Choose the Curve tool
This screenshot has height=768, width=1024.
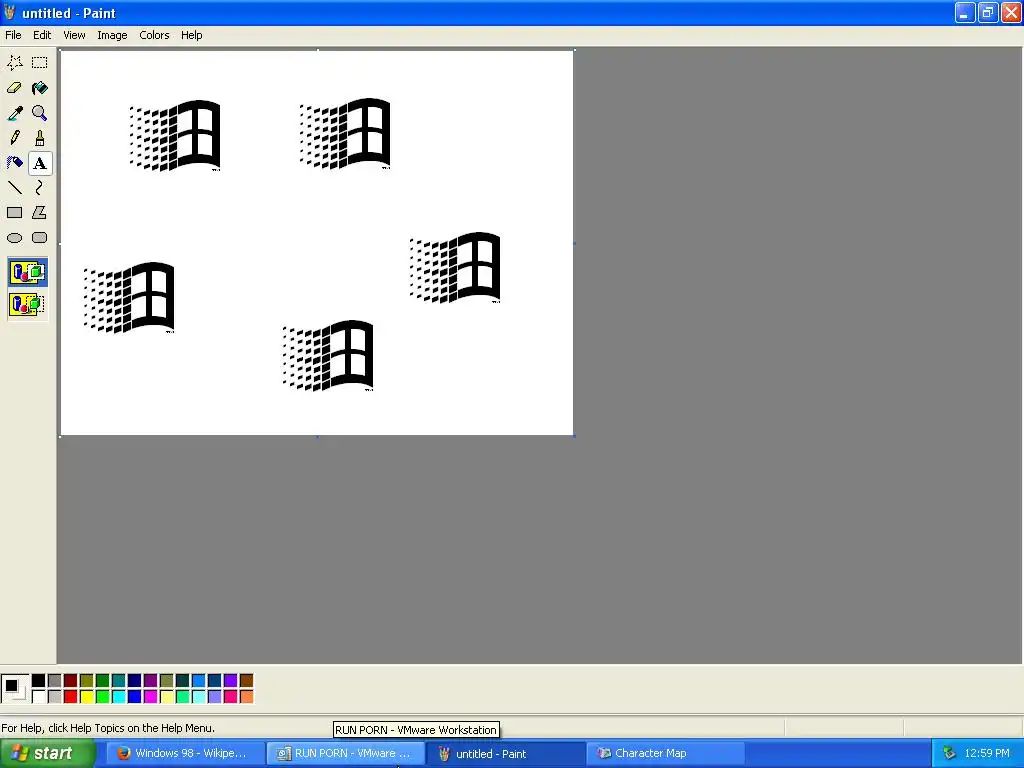tap(40, 187)
